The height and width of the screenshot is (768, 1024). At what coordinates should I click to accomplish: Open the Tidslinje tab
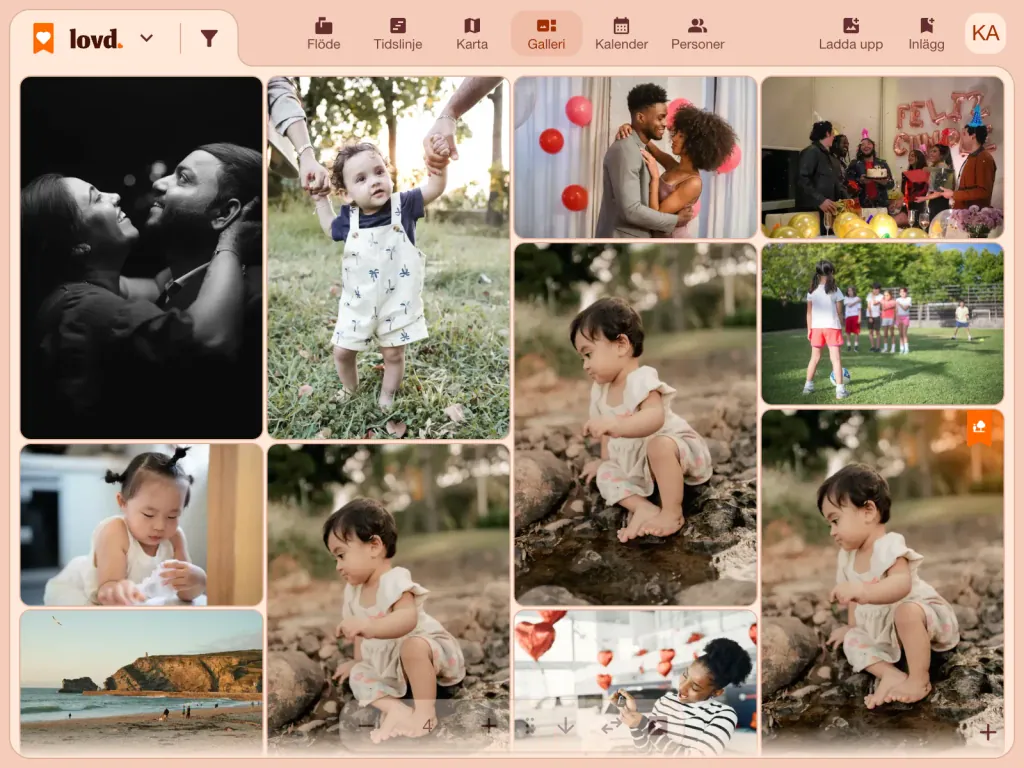click(398, 34)
